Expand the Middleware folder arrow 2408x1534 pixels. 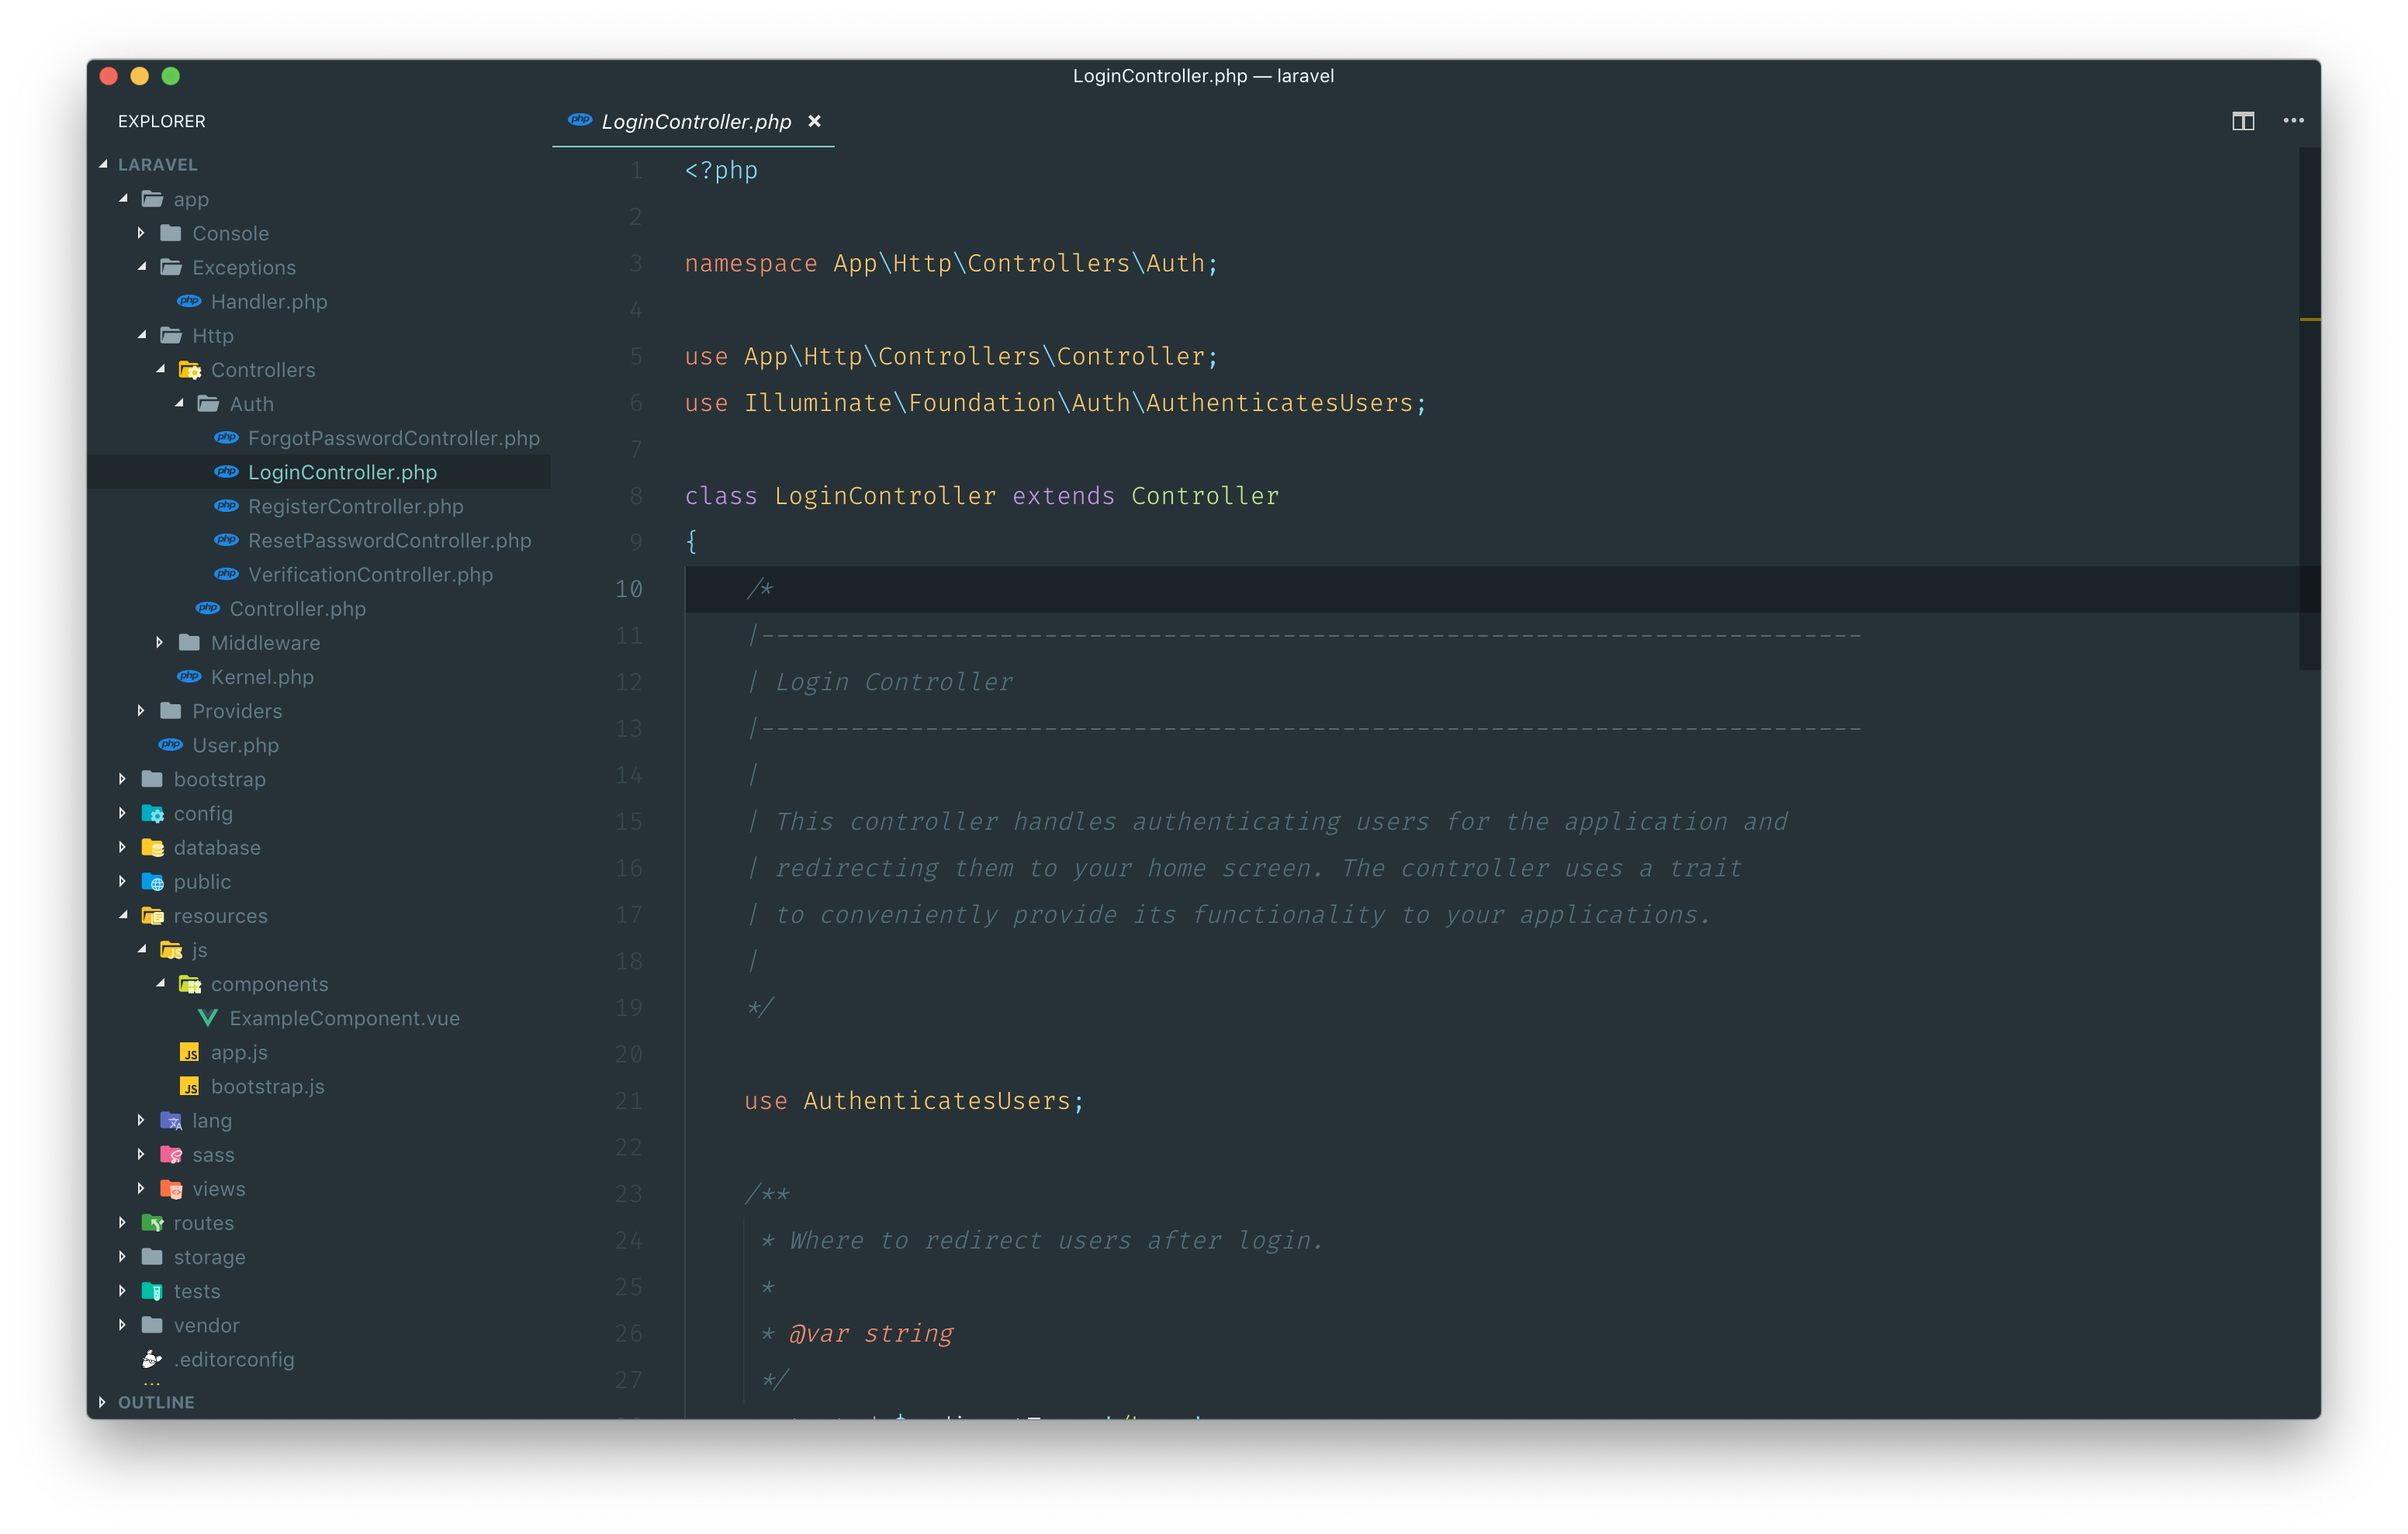coord(160,643)
